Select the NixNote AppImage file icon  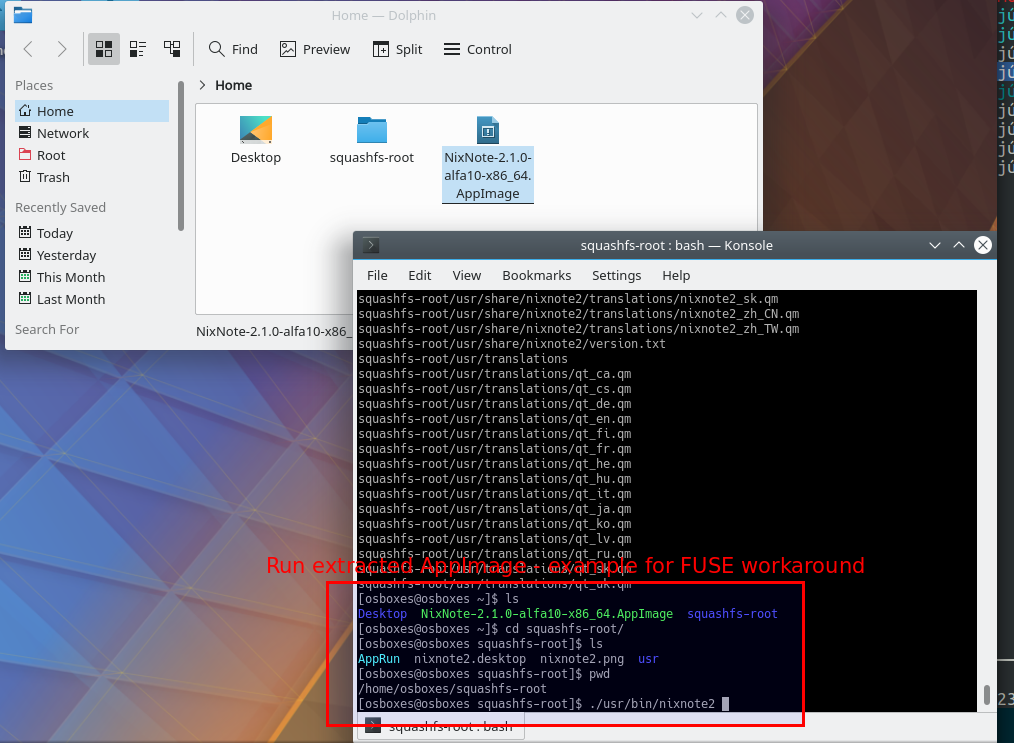pyautogui.click(x=487, y=131)
